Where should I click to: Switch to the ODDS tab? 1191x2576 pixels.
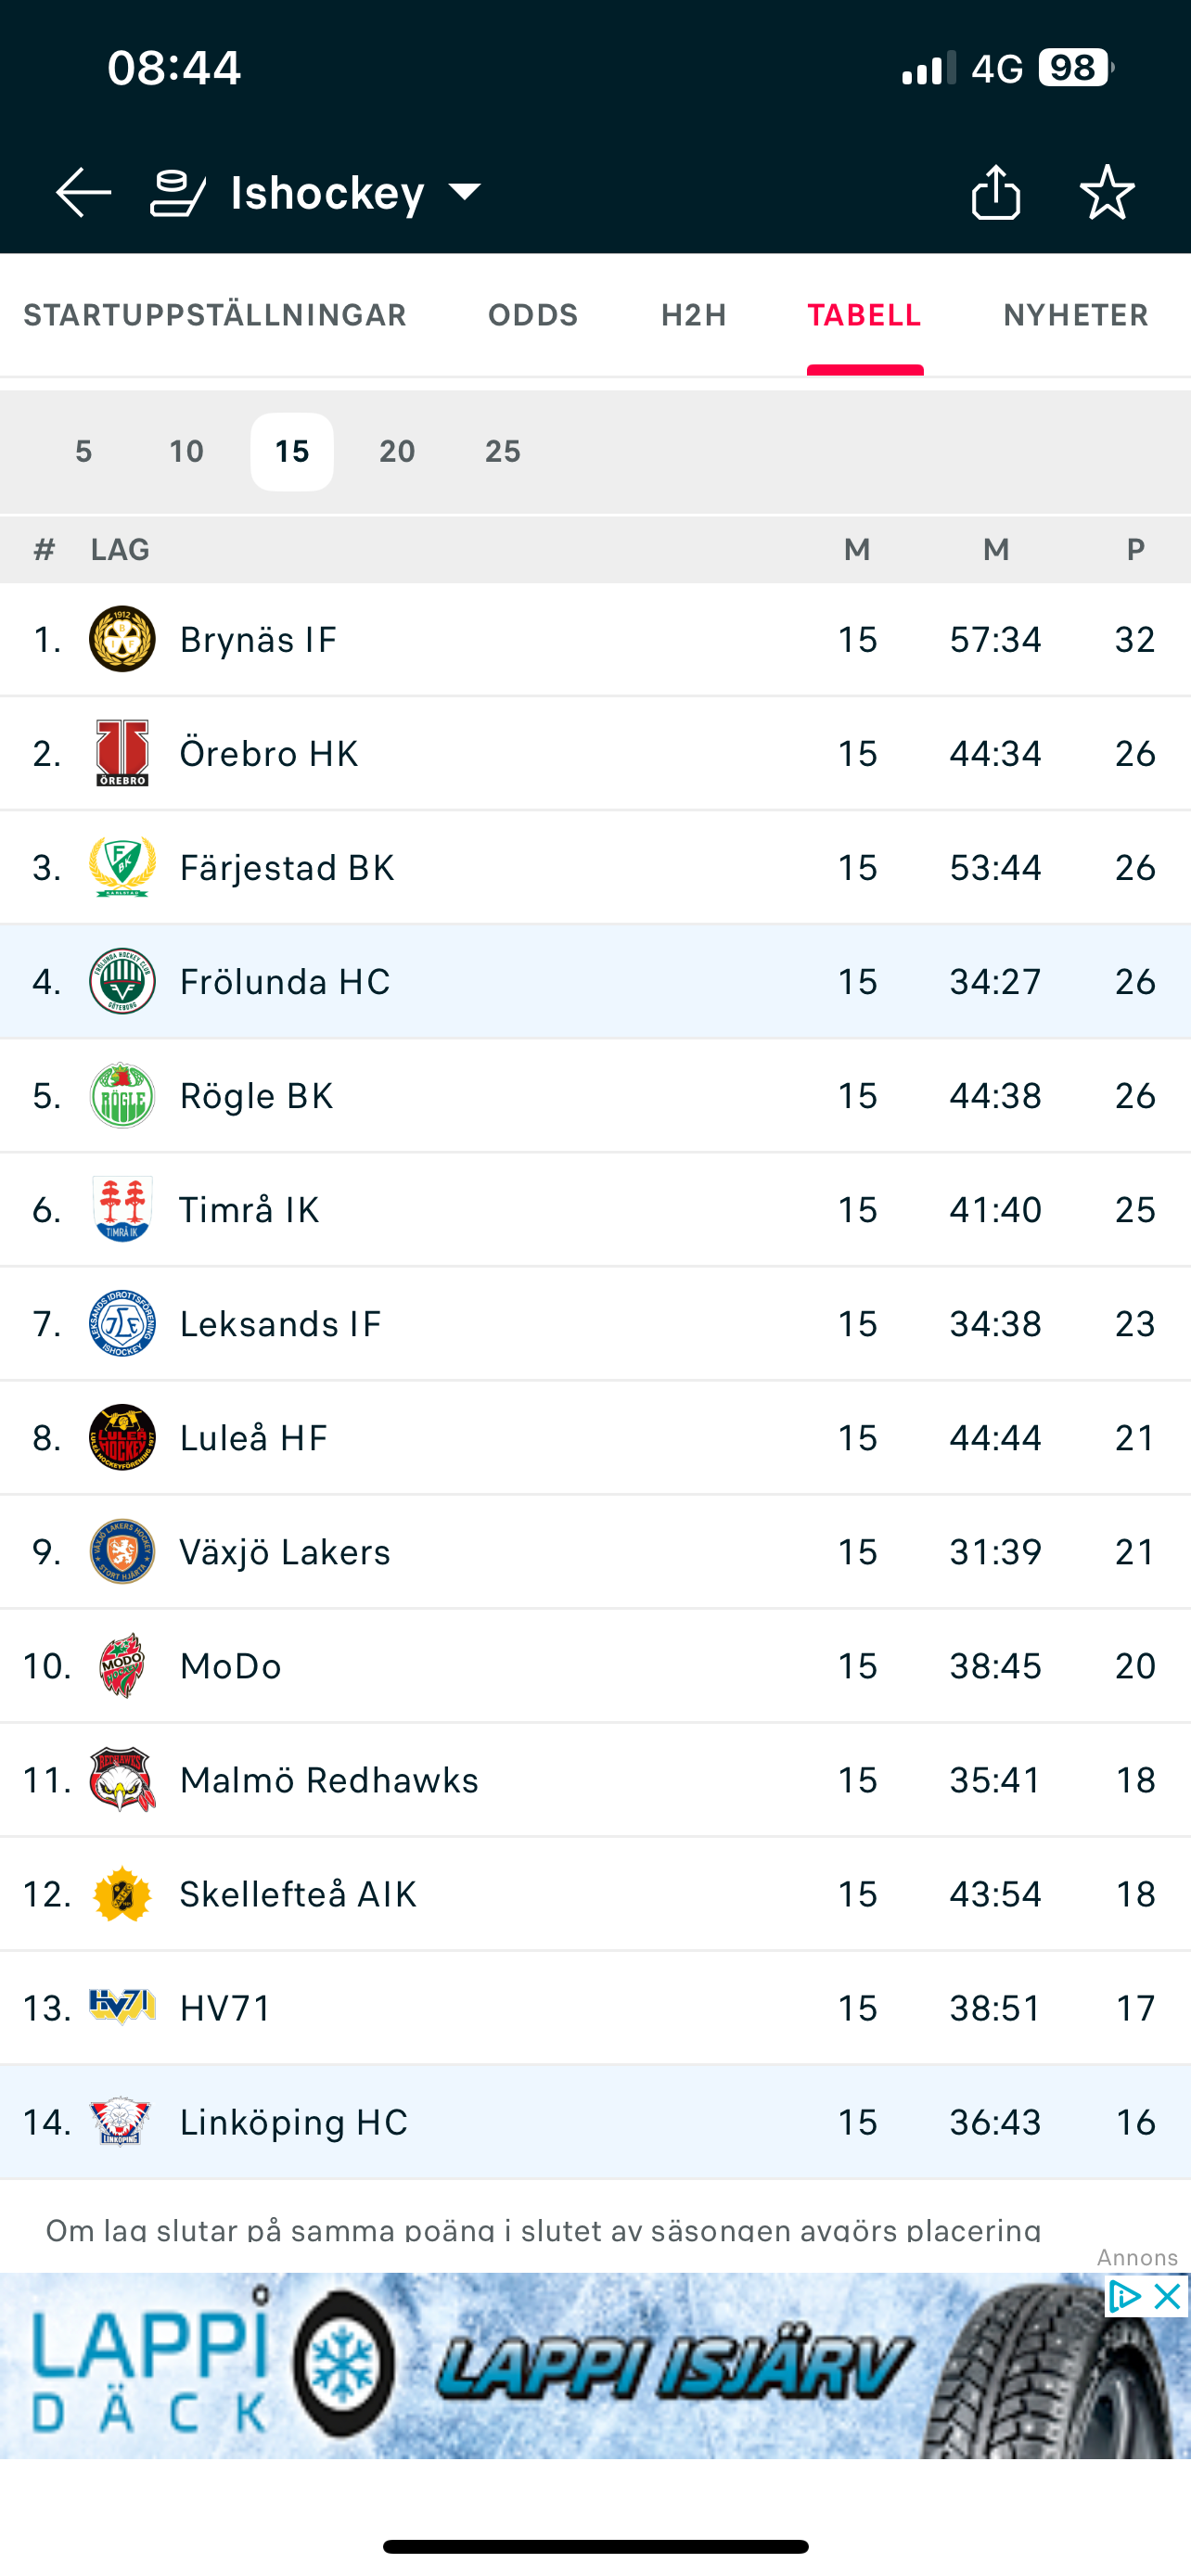(x=533, y=315)
